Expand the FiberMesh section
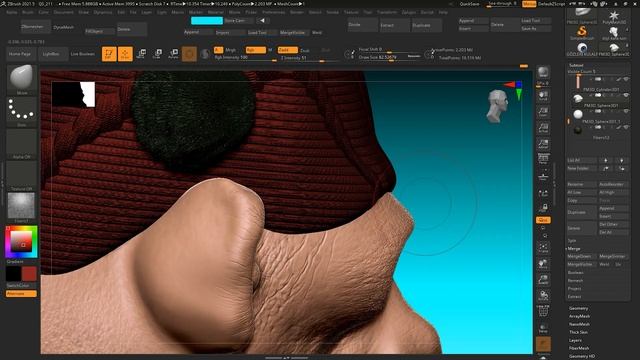 (579, 348)
